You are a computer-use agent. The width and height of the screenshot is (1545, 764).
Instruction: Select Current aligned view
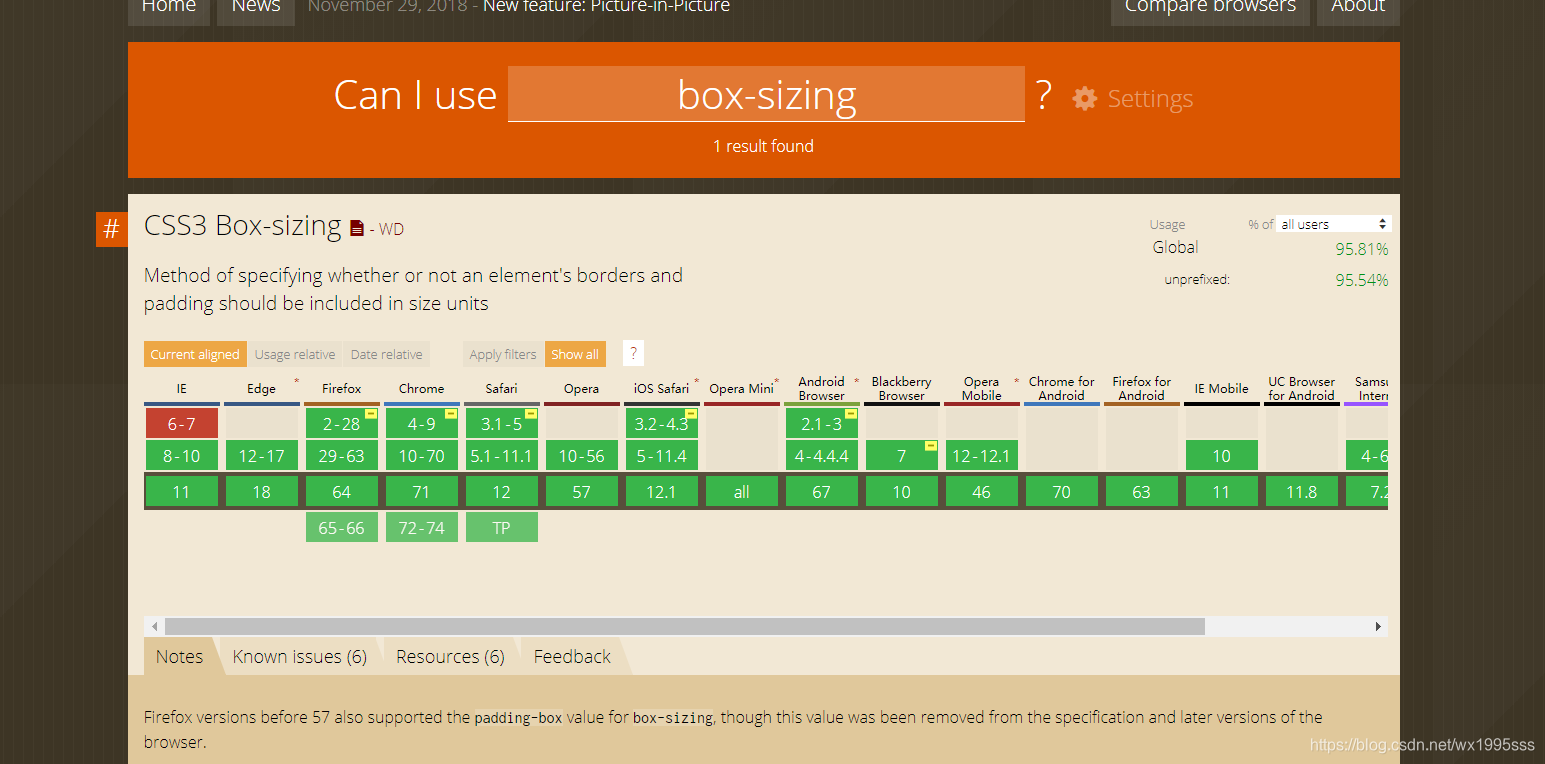(x=195, y=354)
